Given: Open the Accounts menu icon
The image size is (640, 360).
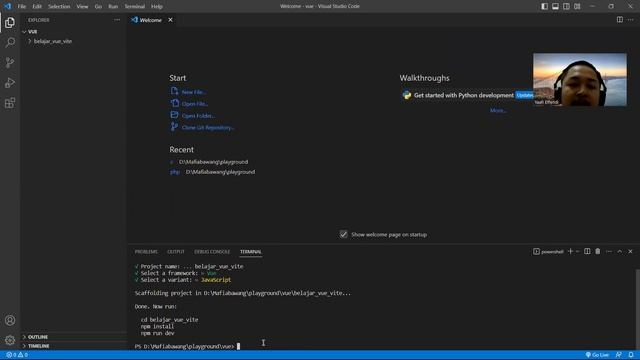Looking at the screenshot, I should tap(10, 320).
